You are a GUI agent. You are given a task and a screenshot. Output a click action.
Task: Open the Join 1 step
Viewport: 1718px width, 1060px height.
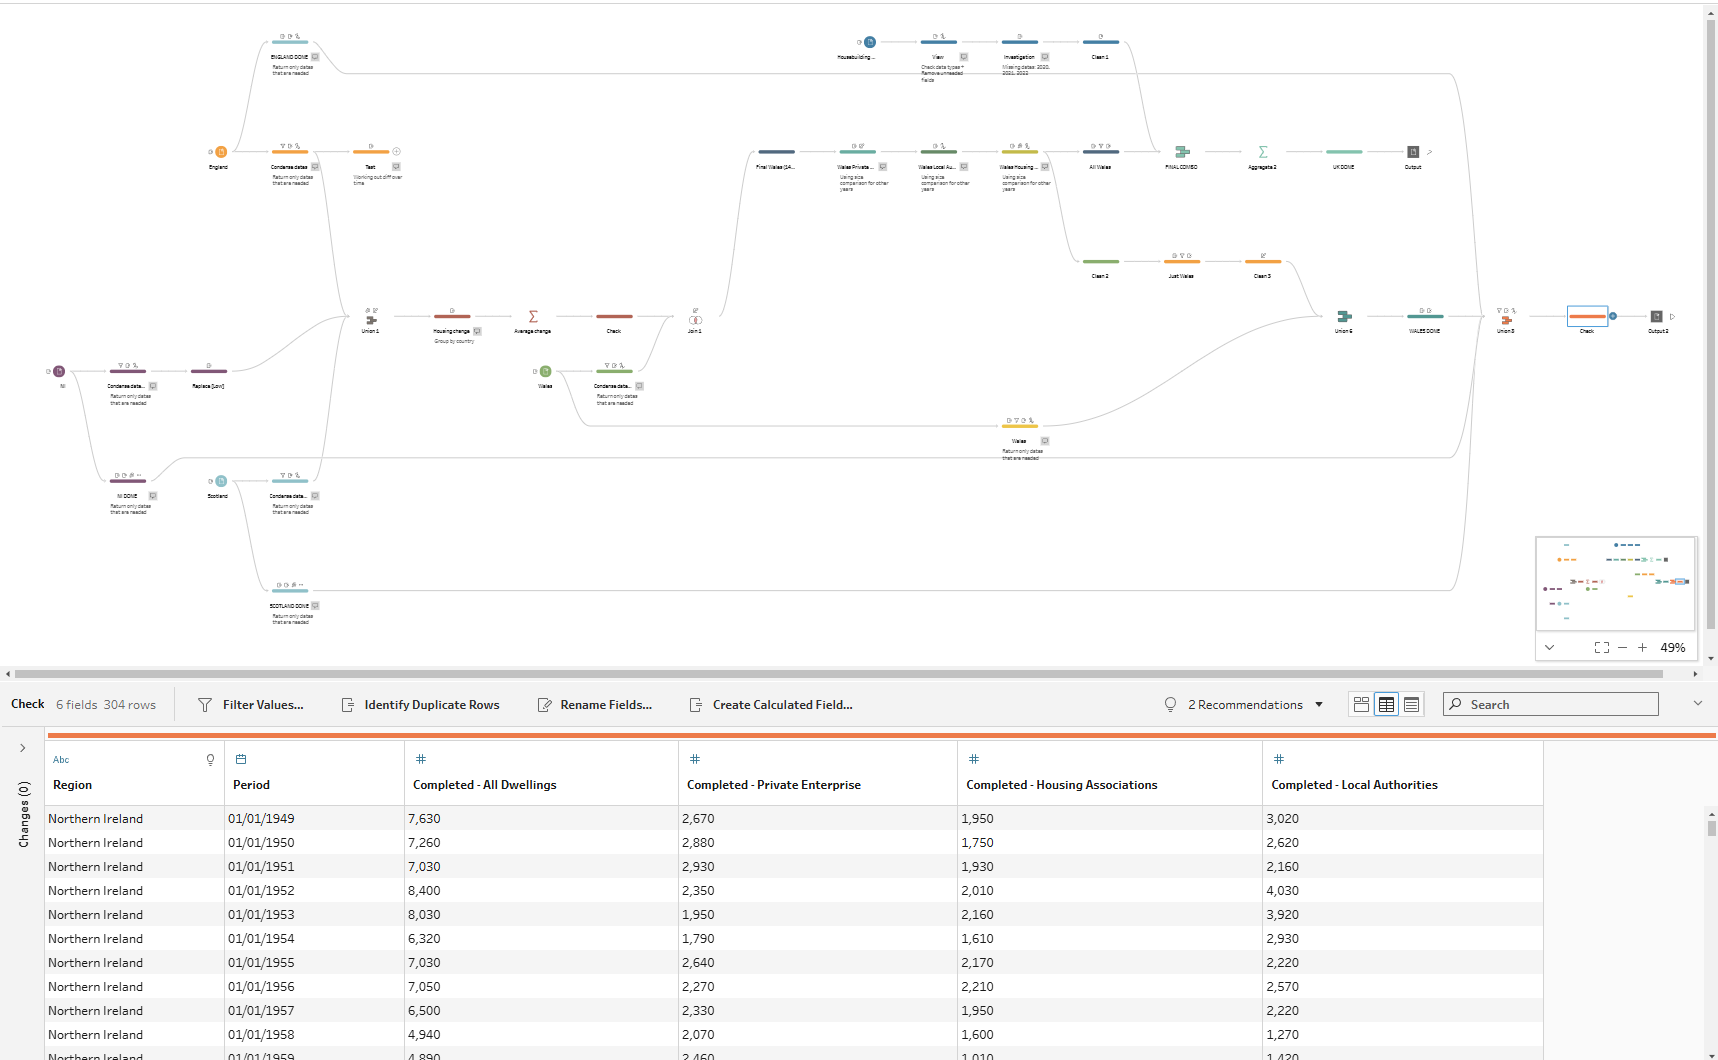click(695, 320)
